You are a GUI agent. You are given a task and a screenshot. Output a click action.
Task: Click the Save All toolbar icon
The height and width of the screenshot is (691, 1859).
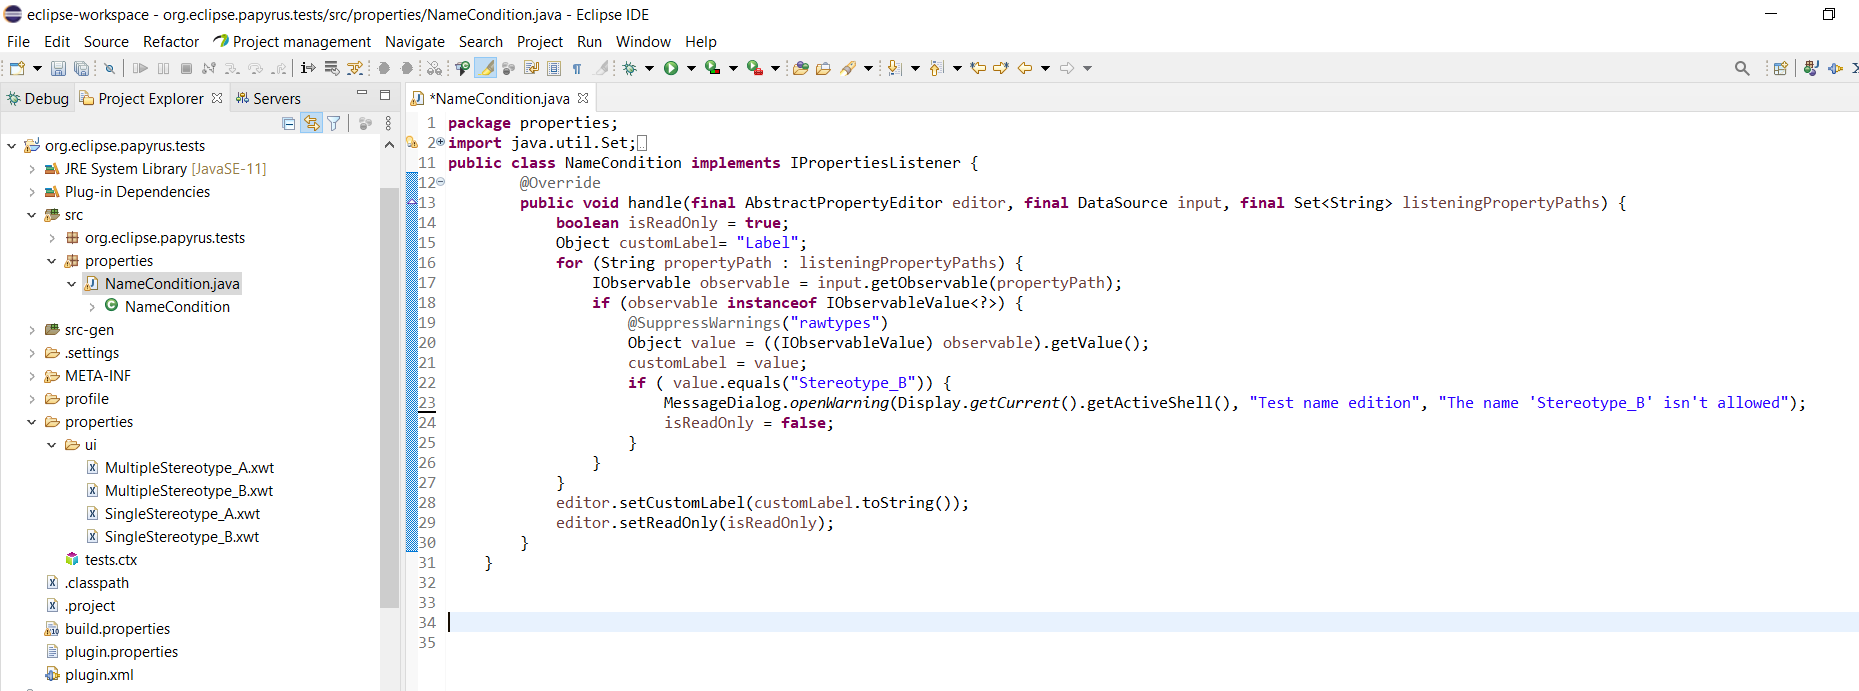pos(82,68)
